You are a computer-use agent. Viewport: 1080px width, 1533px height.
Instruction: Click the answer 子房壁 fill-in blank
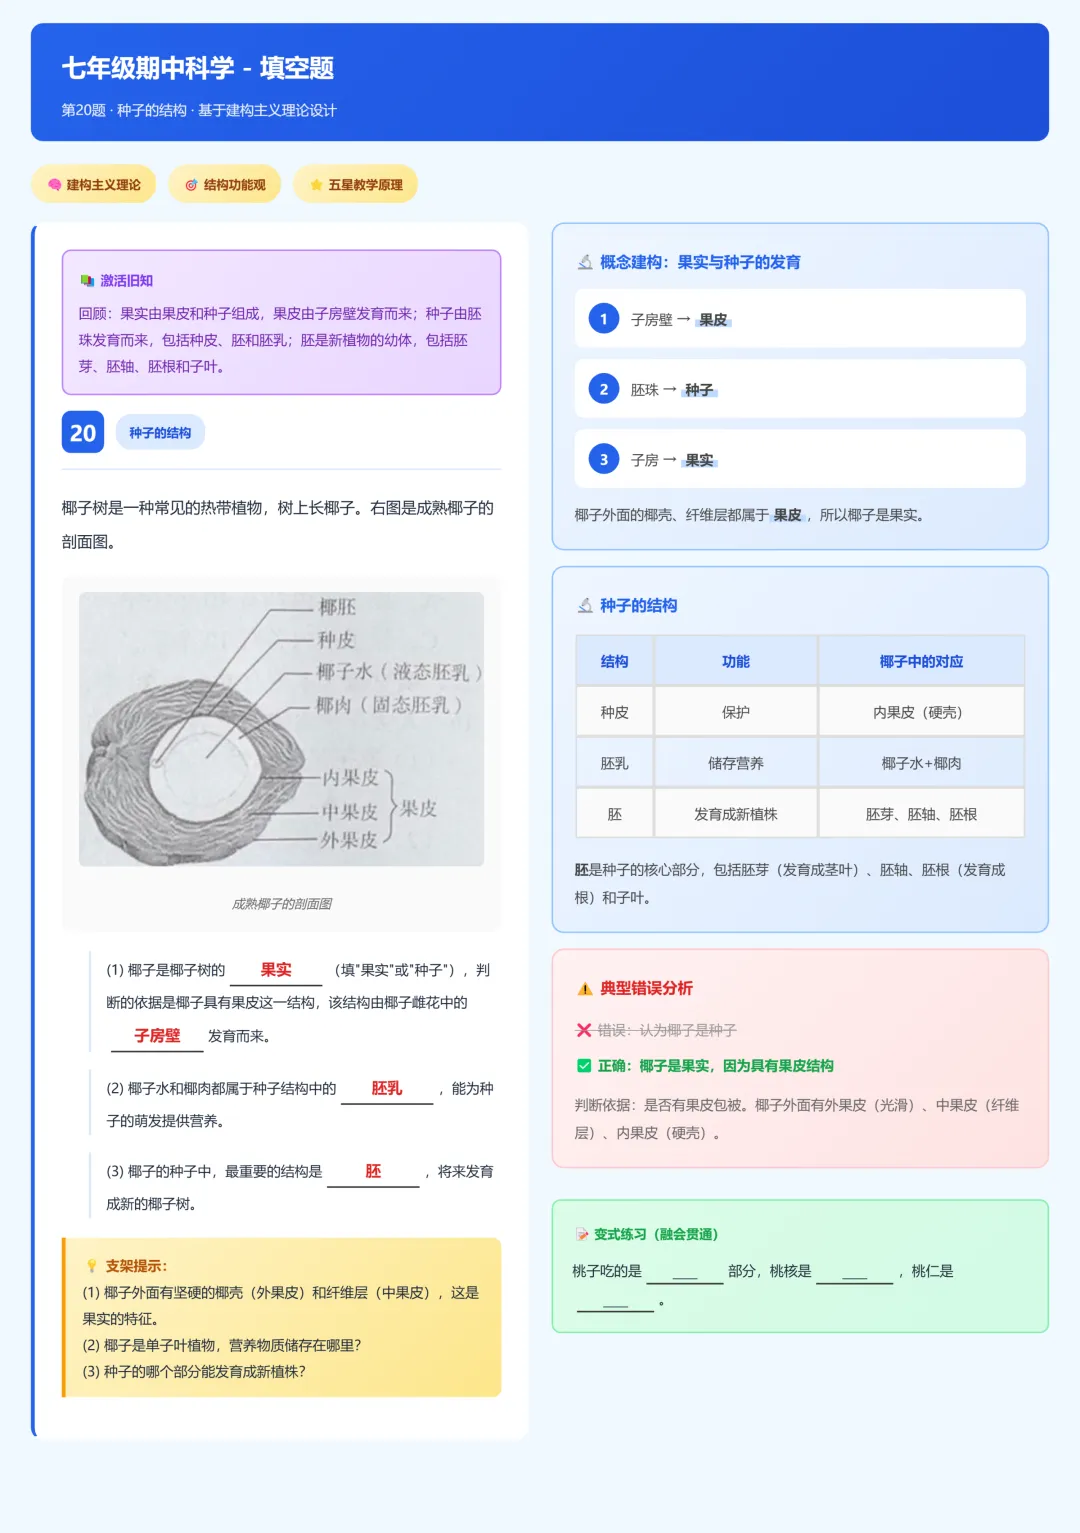pyautogui.click(x=155, y=1036)
